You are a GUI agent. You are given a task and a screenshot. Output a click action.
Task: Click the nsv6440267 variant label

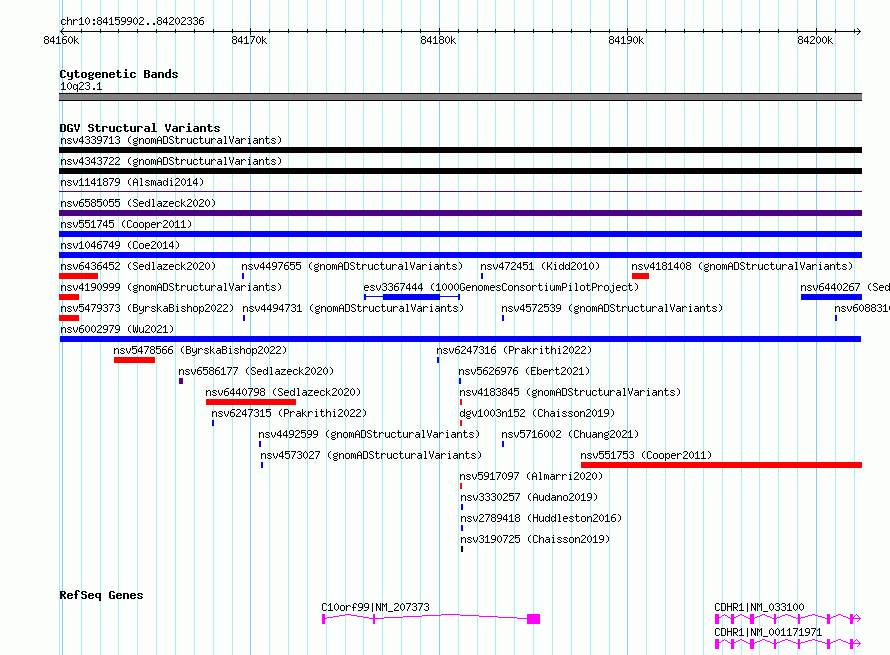845,287
